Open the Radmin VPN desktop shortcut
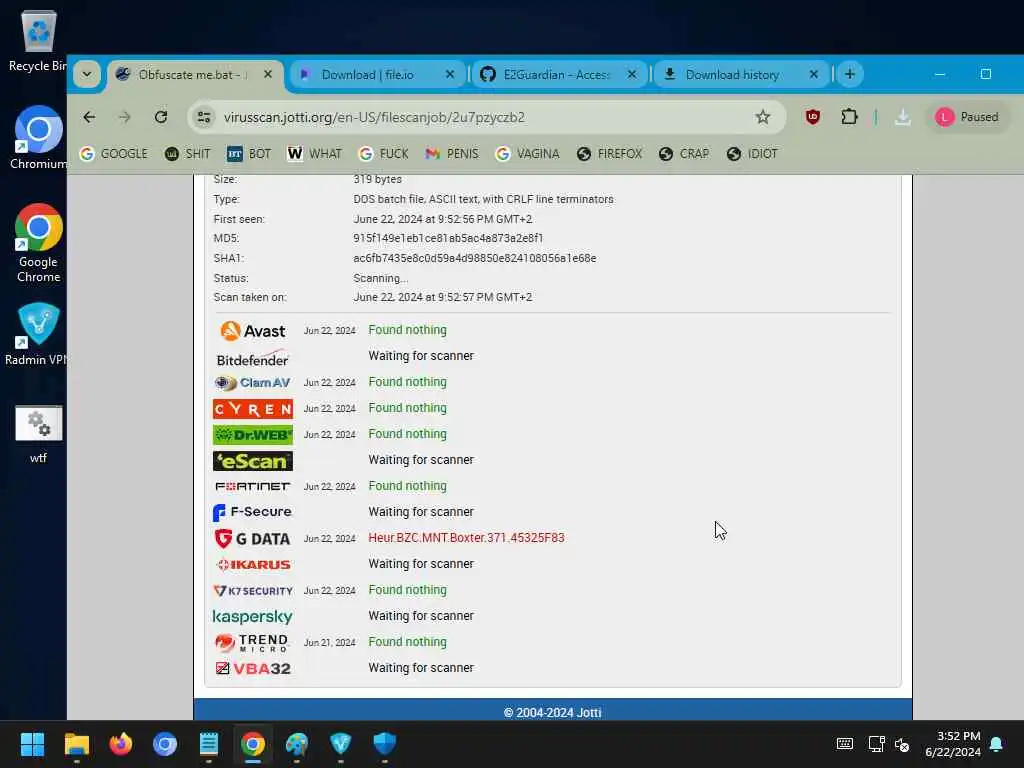1024x768 pixels. (x=39, y=334)
